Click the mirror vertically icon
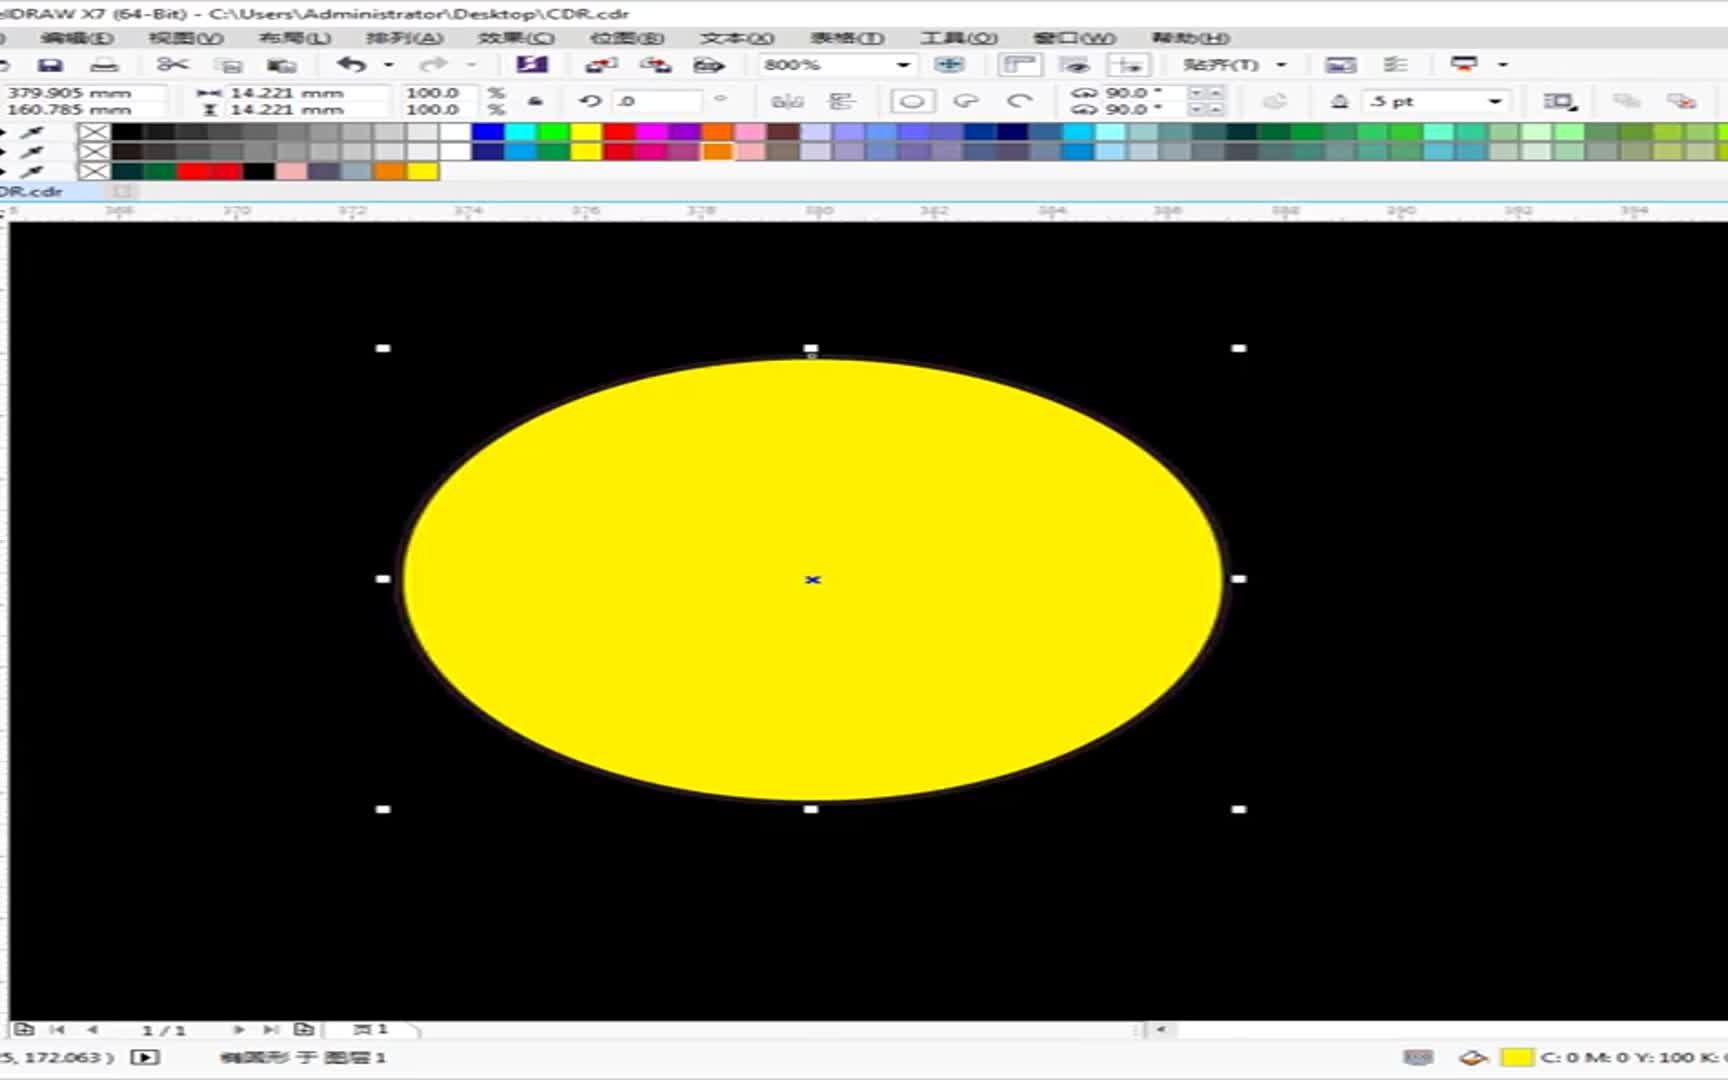Image resolution: width=1728 pixels, height=1080 pixels. pos(843,101)
